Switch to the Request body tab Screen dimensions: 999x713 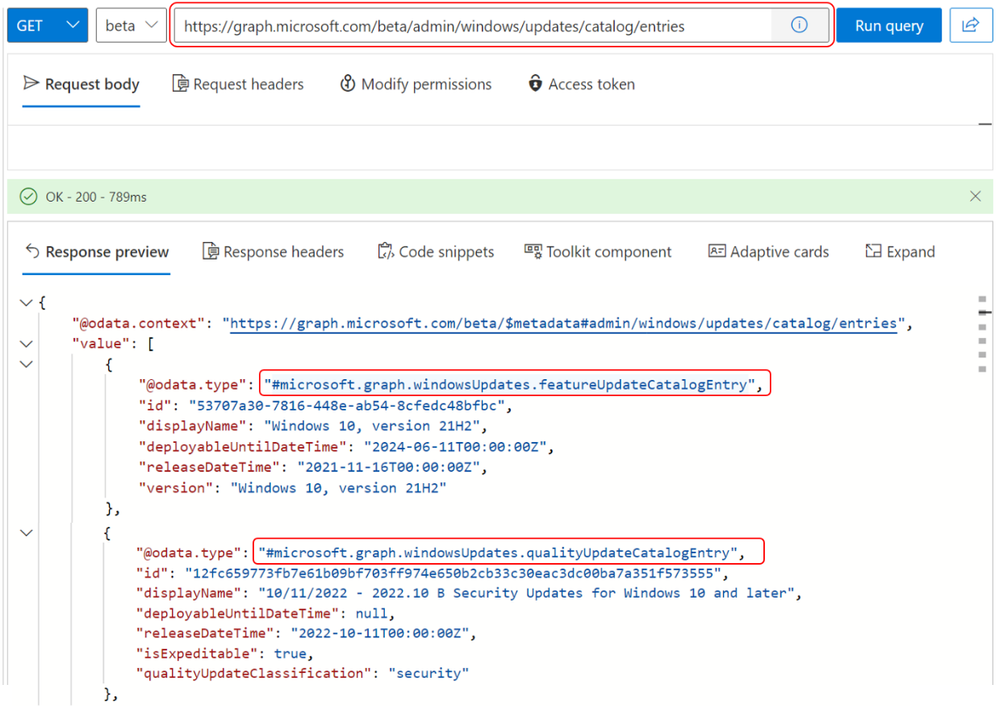point(81,84)
